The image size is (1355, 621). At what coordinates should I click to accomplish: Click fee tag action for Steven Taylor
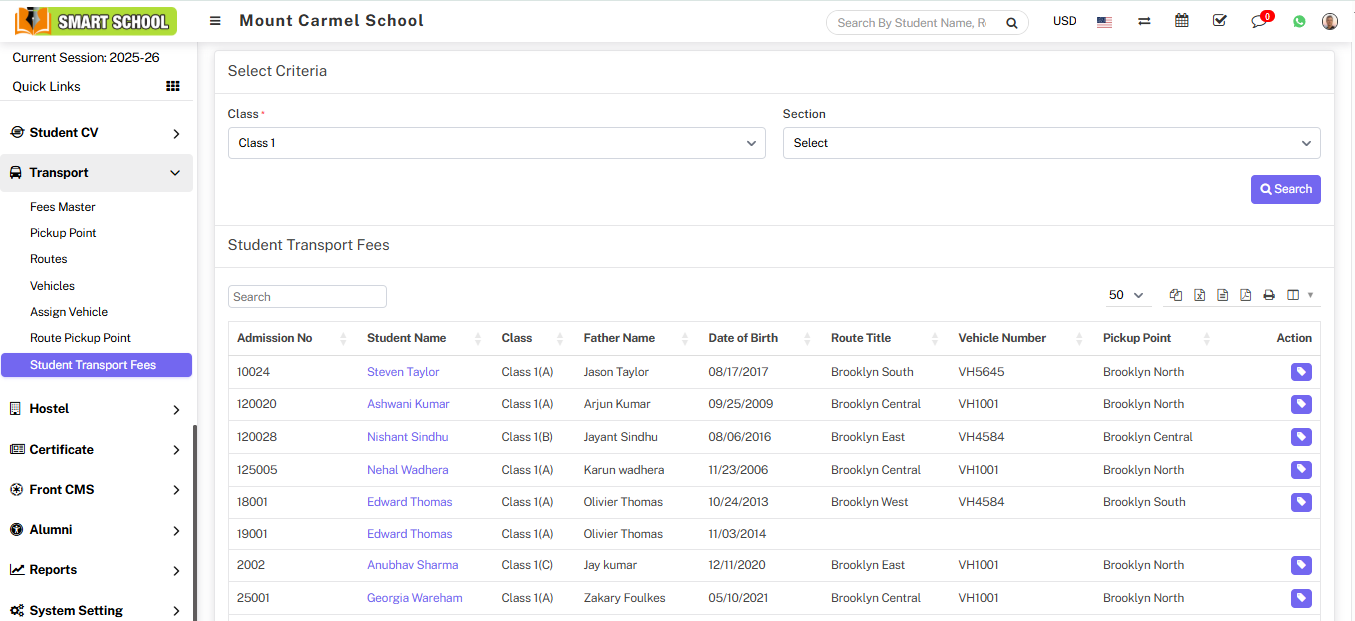click(1301, 372)
